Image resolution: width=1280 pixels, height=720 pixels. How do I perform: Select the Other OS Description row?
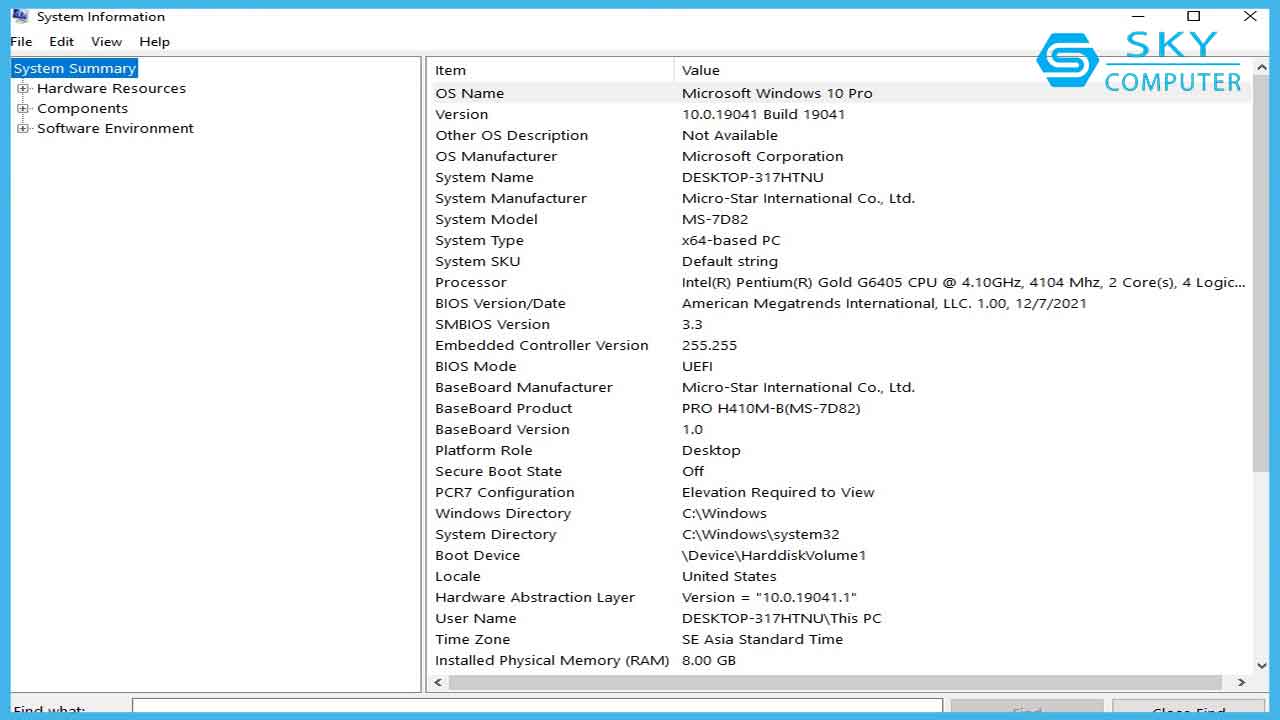[x=840, y=135]
